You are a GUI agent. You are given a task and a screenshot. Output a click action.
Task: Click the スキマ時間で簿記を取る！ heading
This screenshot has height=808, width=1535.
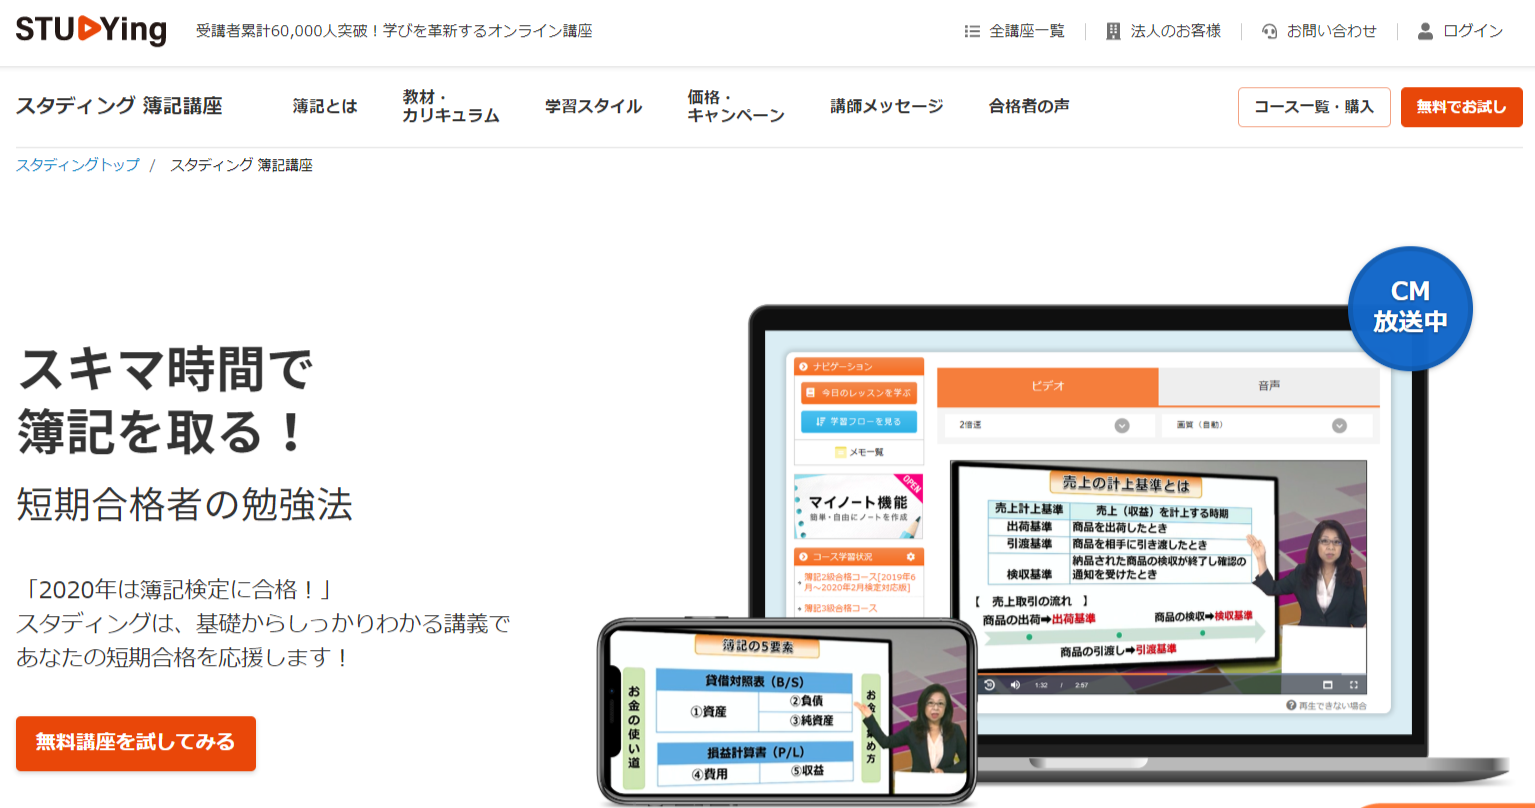click(x=164, y=399)
